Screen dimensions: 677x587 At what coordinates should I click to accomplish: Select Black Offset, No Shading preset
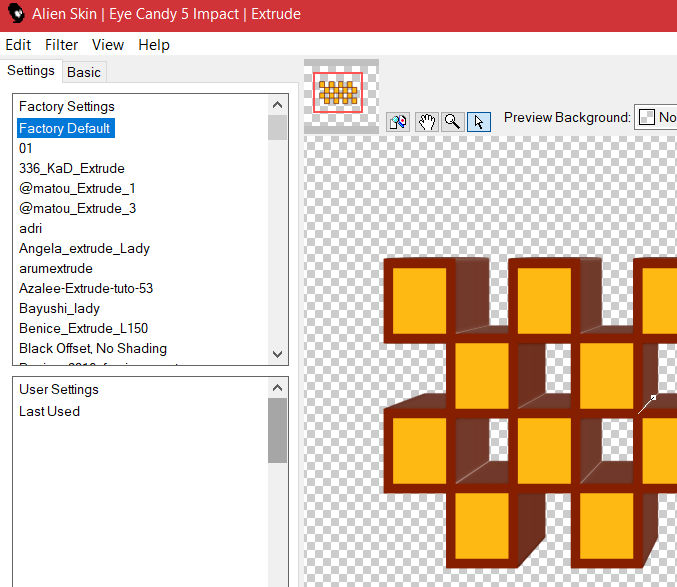point(93,348)
